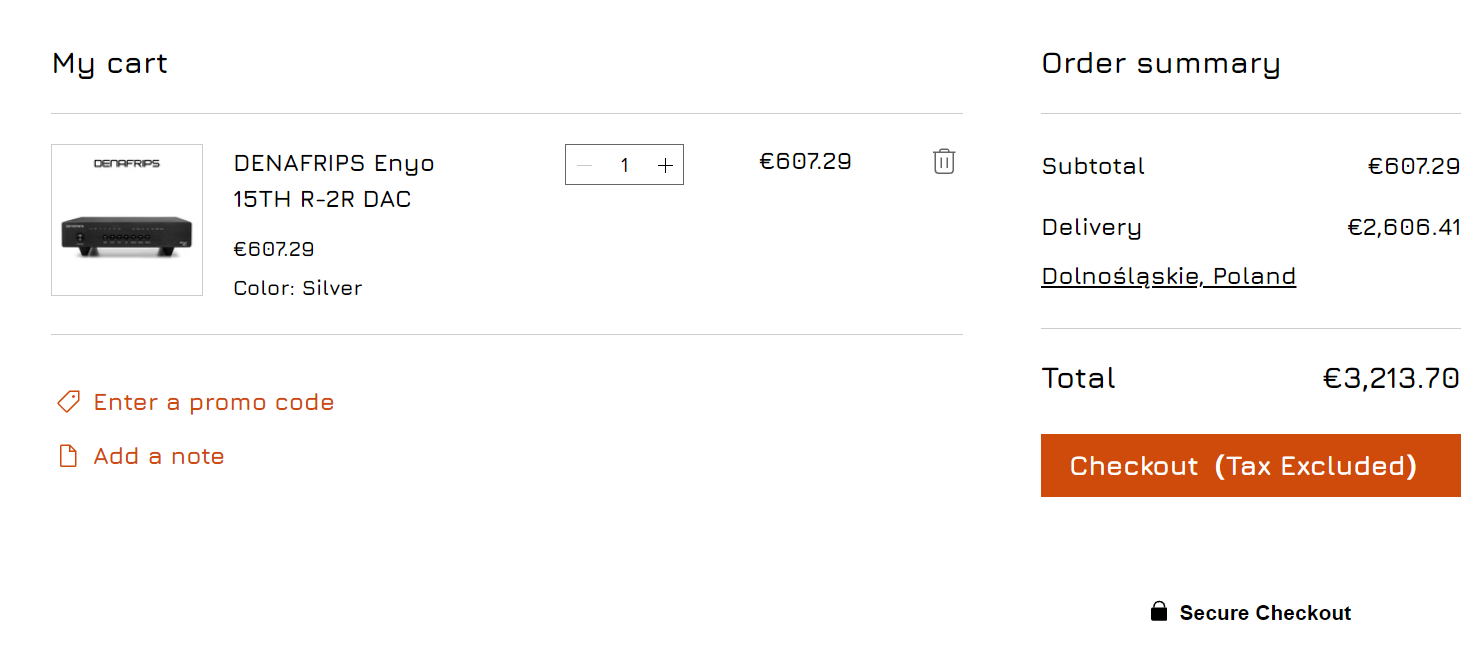Change delivery region Dolnośląskie, Poland
The height and width of the screenshot is (667, 1482).
(1168, 276)
